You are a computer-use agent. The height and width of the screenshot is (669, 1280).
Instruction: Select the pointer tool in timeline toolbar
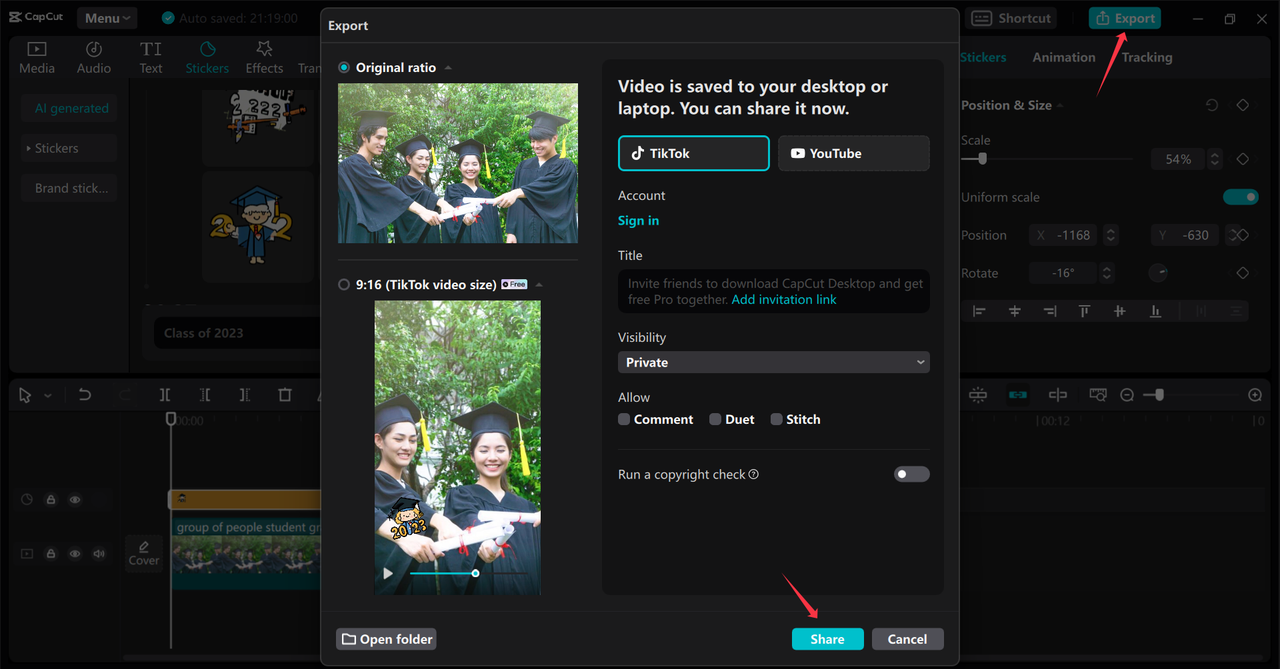point(25,395)
